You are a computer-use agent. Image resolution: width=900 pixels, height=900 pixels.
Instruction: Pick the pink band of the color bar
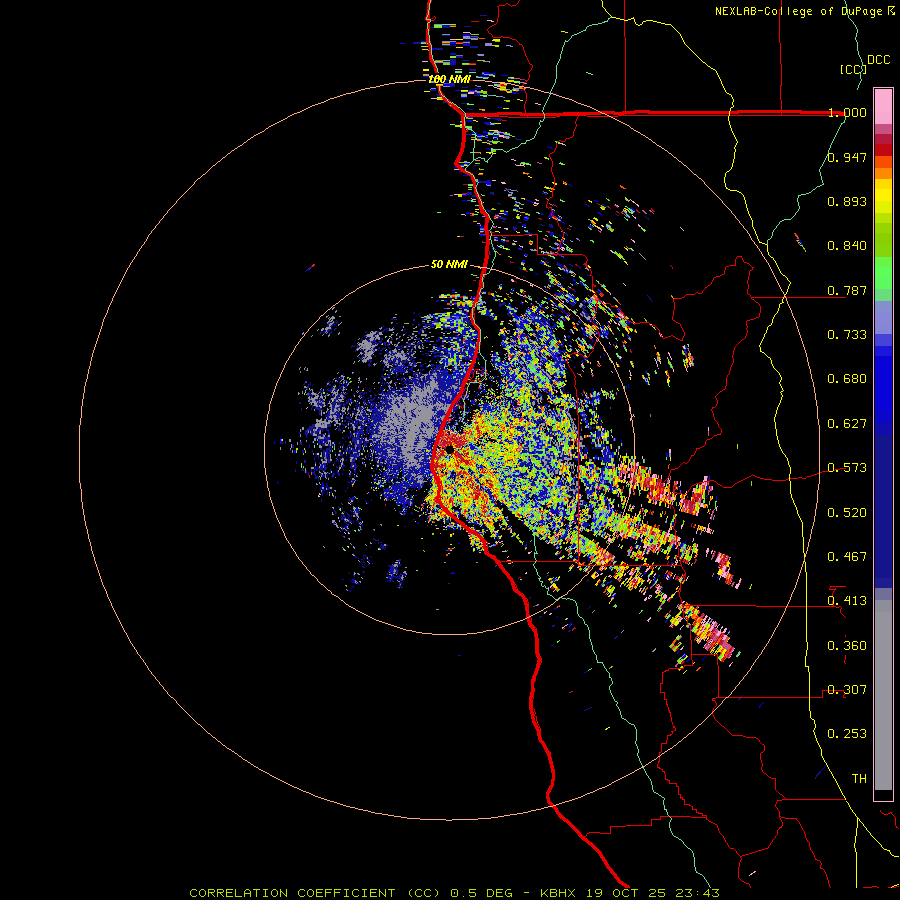883,107
